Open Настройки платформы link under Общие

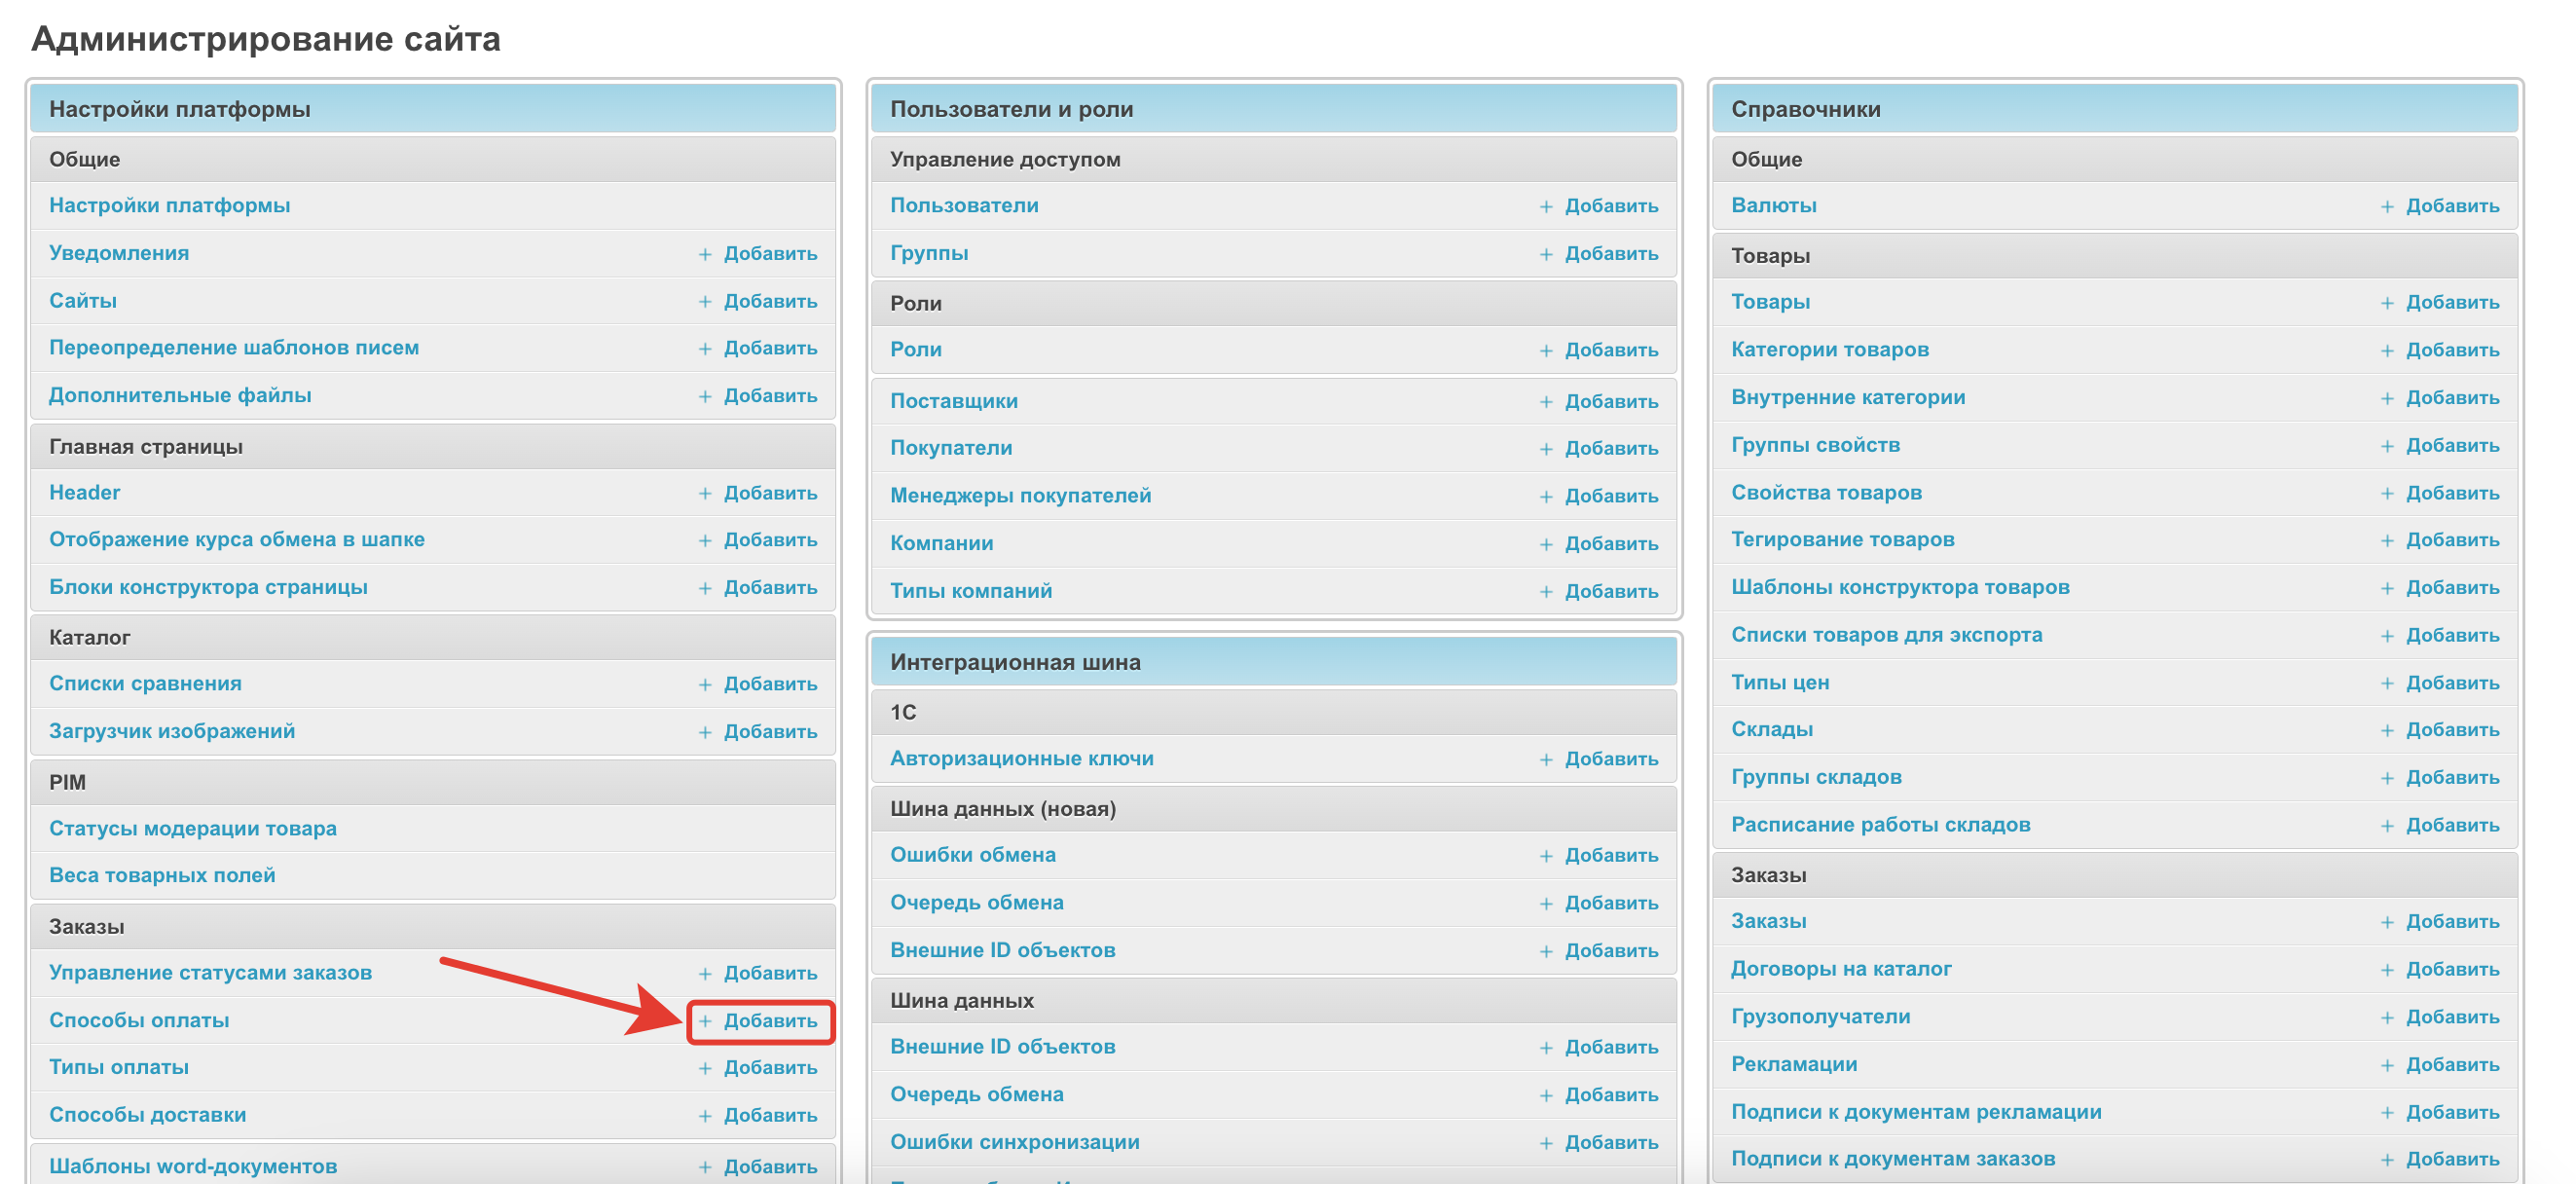point(170,205)
